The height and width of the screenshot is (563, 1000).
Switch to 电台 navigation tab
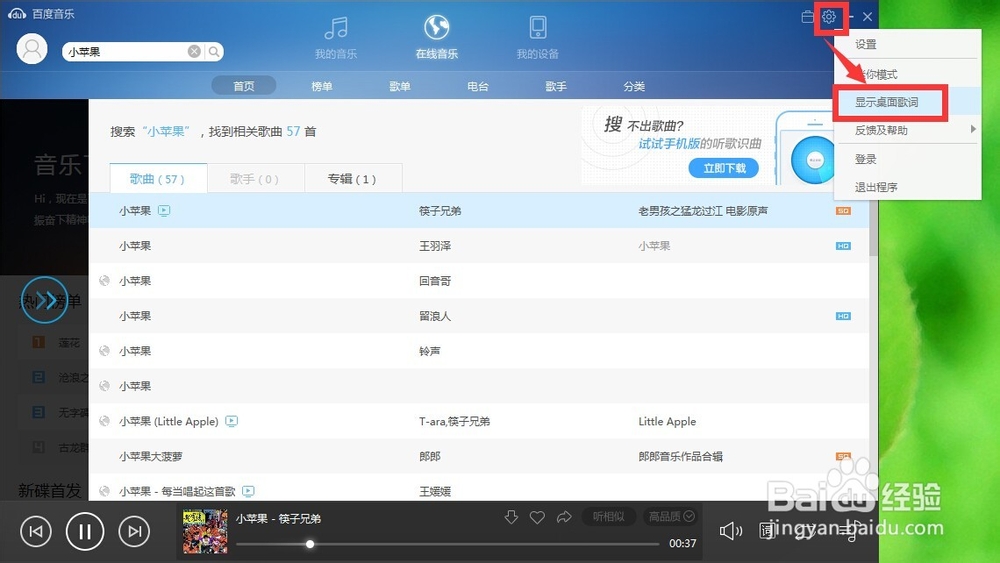pos(478,86)
